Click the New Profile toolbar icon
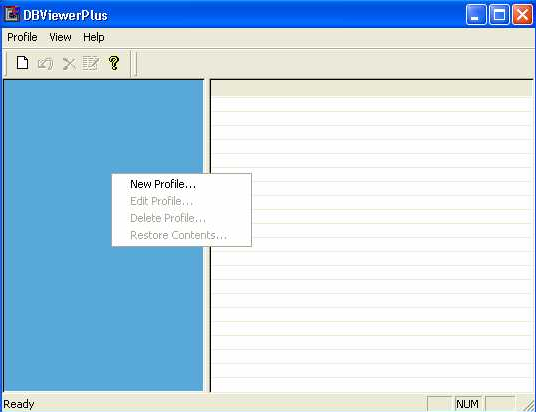The height and width of the screenshot is (412, 536). tap(23, 63)
